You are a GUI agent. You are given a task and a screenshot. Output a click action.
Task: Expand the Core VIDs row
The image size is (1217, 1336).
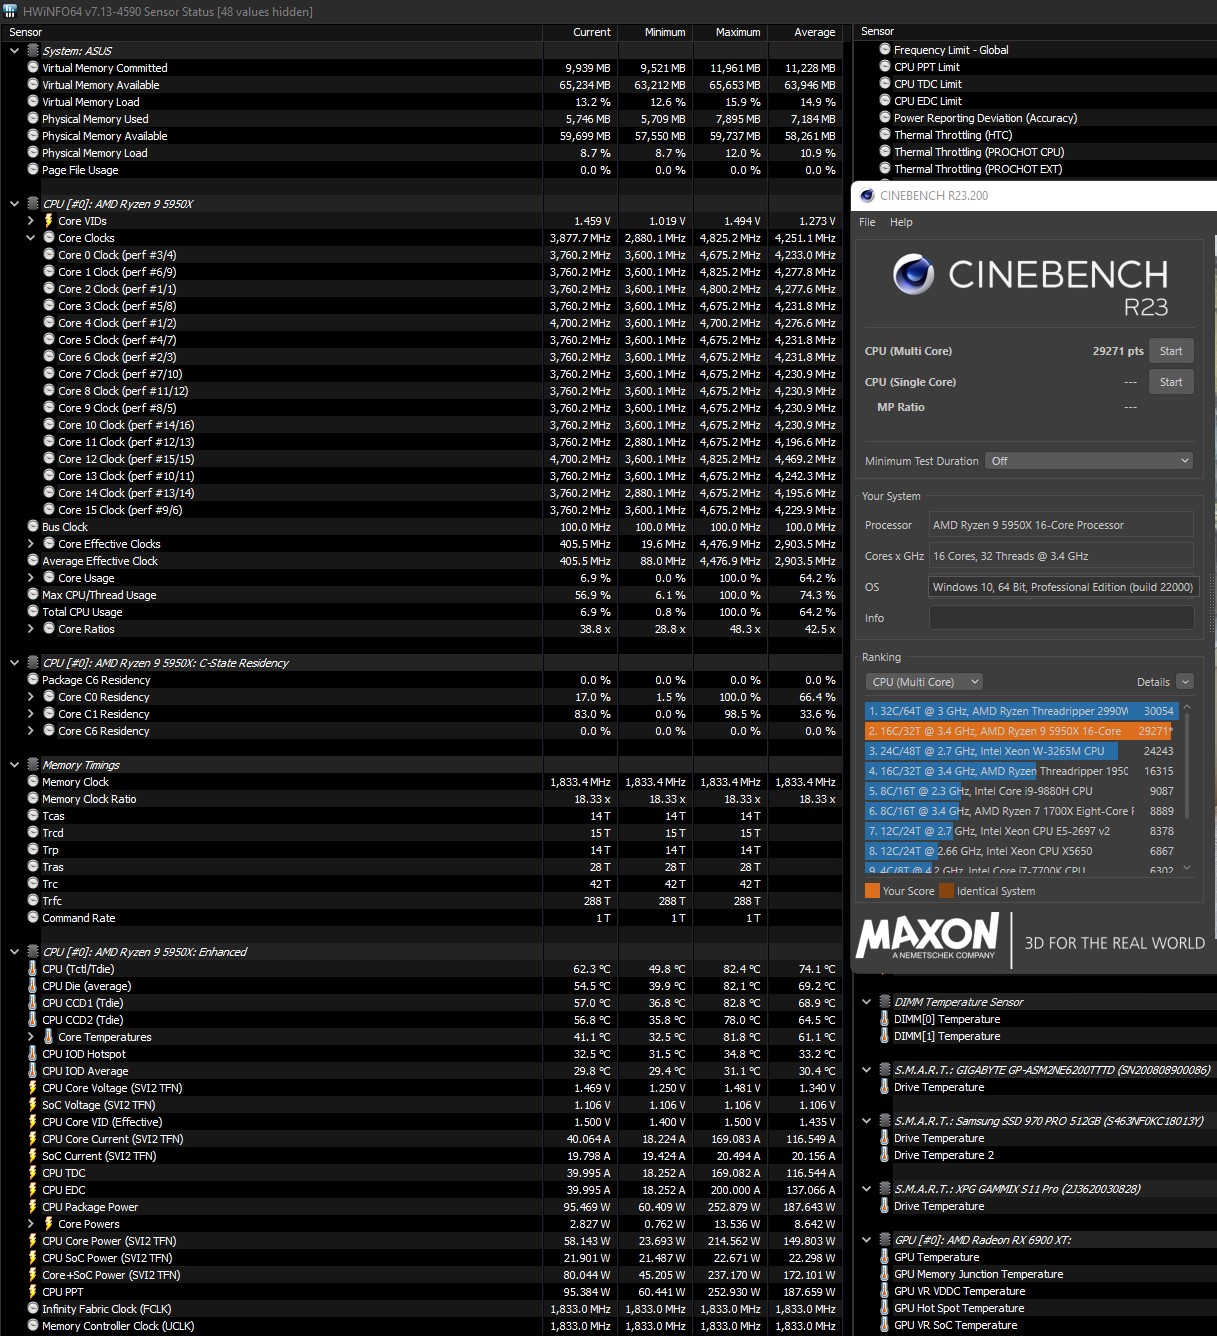tap(30, 221)
